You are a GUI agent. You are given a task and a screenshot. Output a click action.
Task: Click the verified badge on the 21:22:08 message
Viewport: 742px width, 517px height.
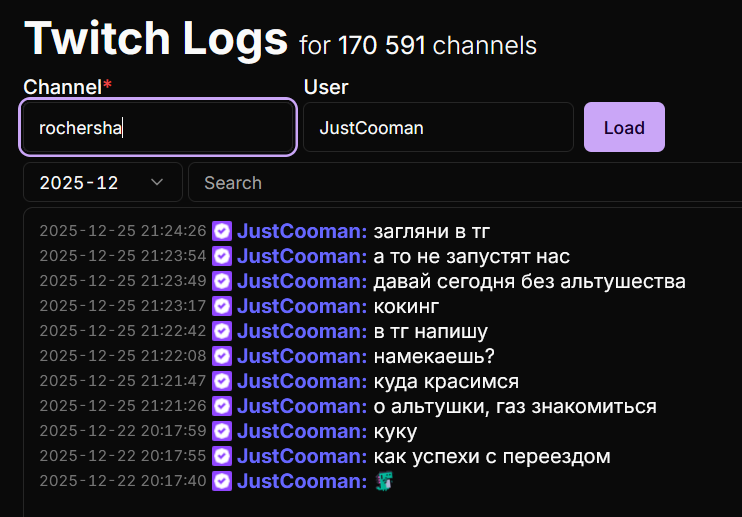click(x=222, y=356)
